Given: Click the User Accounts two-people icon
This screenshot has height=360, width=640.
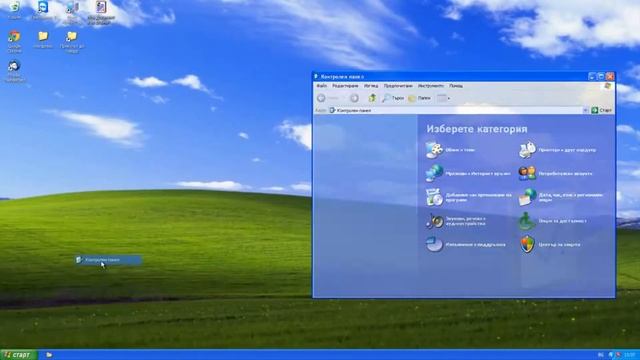Looking at the screenshot, I should [x=527, y=173].
